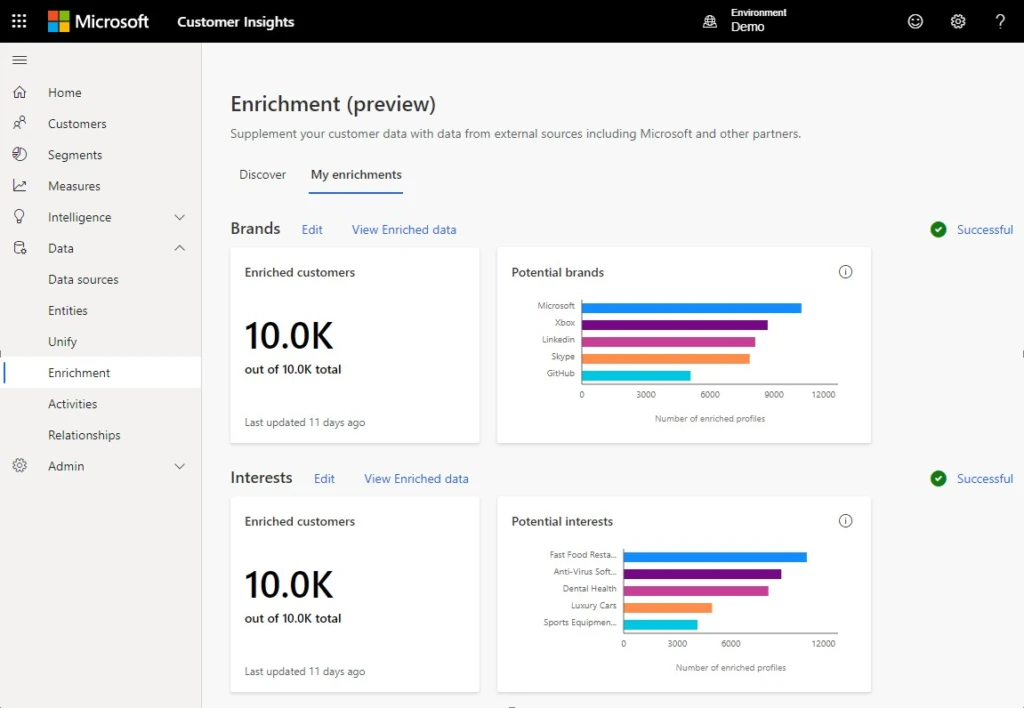The height and width of the screenshot is (708, 1024).
Task: Select the My enrichments tab
Action: [x=356, y=174]
